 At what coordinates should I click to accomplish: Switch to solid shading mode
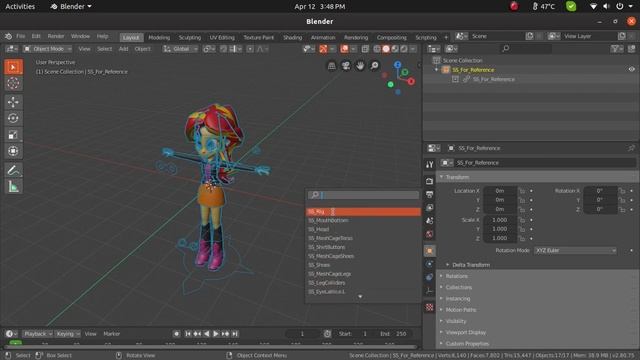(x=386, y=49)
